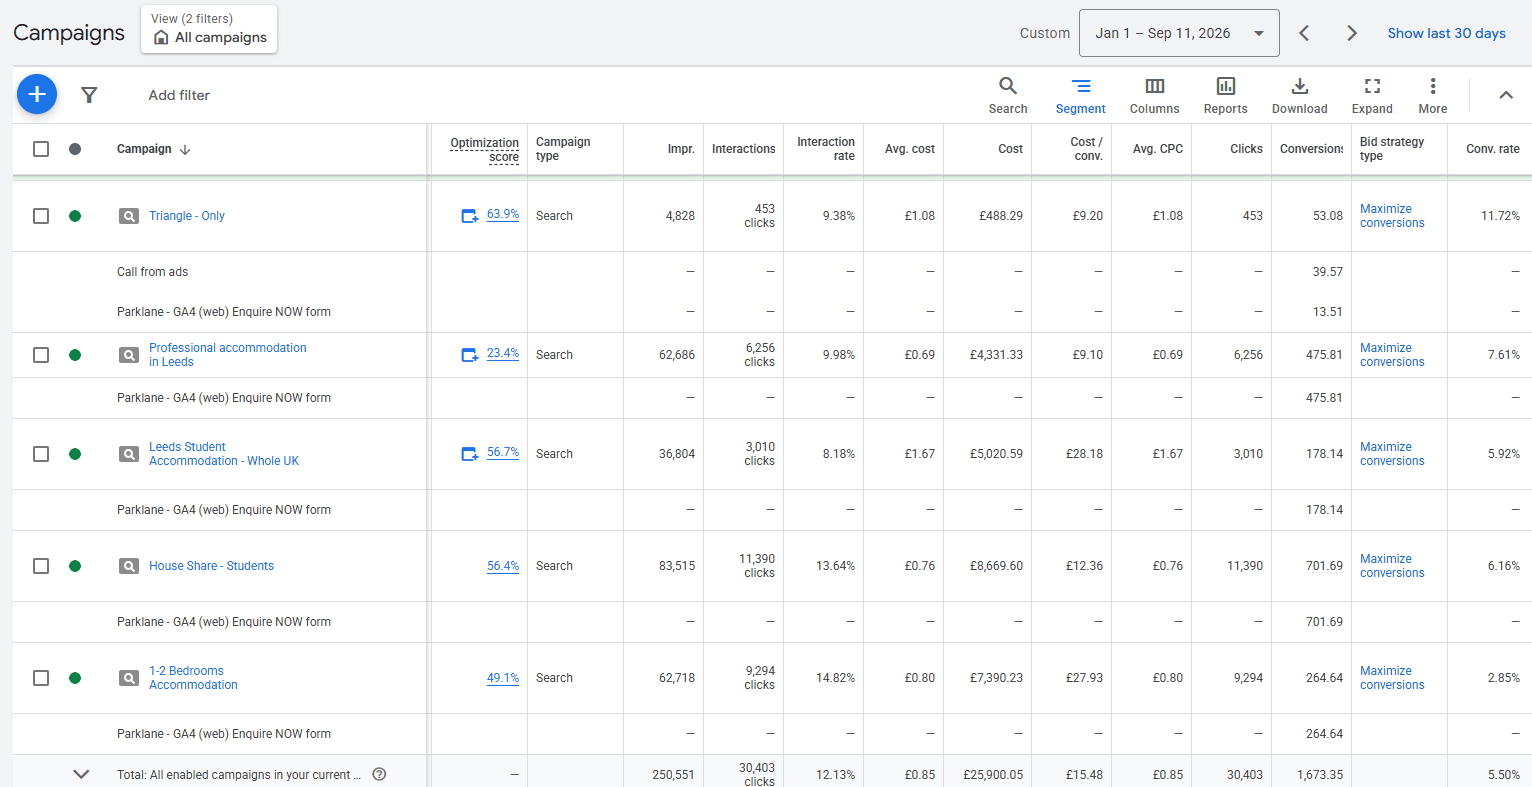
Task: Select the Professional accommodation in Leeds checkbox
Action: coord(41,355)
